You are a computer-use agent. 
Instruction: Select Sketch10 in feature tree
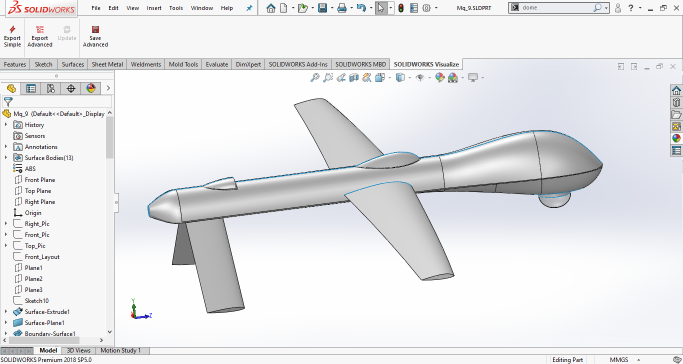(37, 301)
